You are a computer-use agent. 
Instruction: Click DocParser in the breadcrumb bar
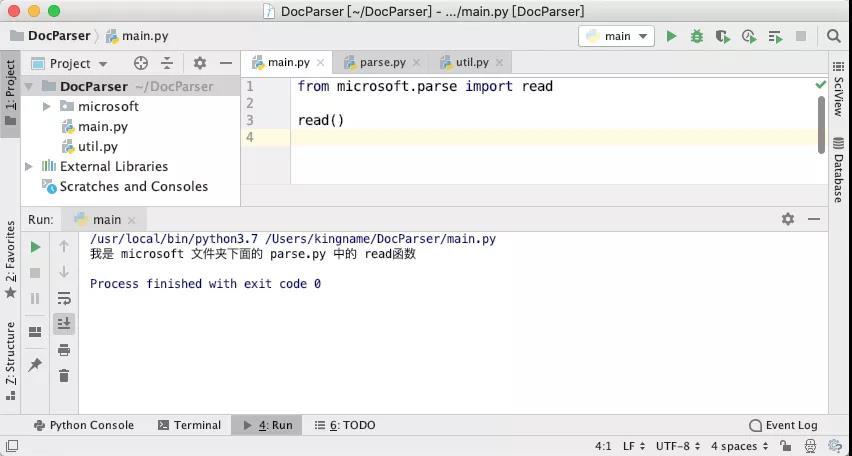[x=50, y=36]
